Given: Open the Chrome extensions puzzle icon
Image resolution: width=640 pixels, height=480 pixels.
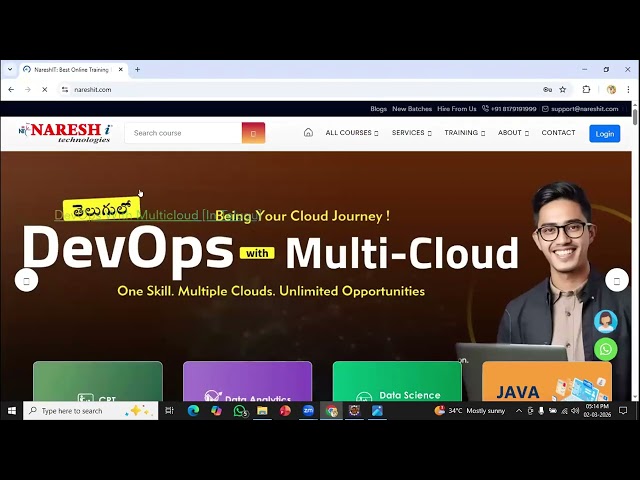Looking at the screenshot, I should (586, 89).
